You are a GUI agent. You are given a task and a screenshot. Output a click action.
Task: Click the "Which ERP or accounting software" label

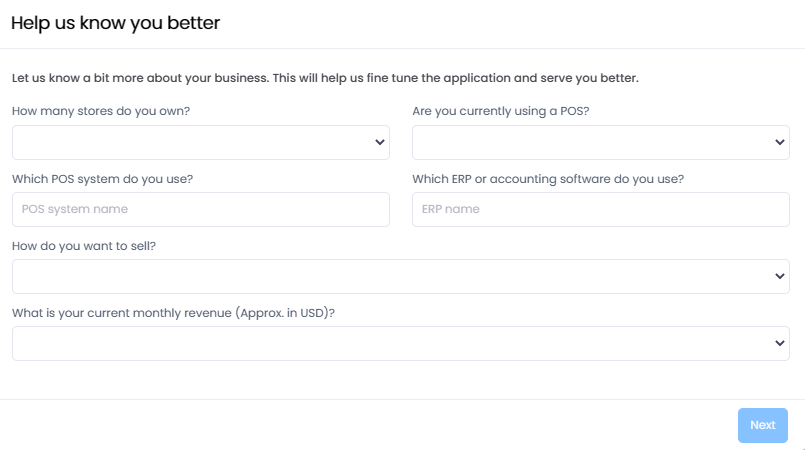pos(547,178)
